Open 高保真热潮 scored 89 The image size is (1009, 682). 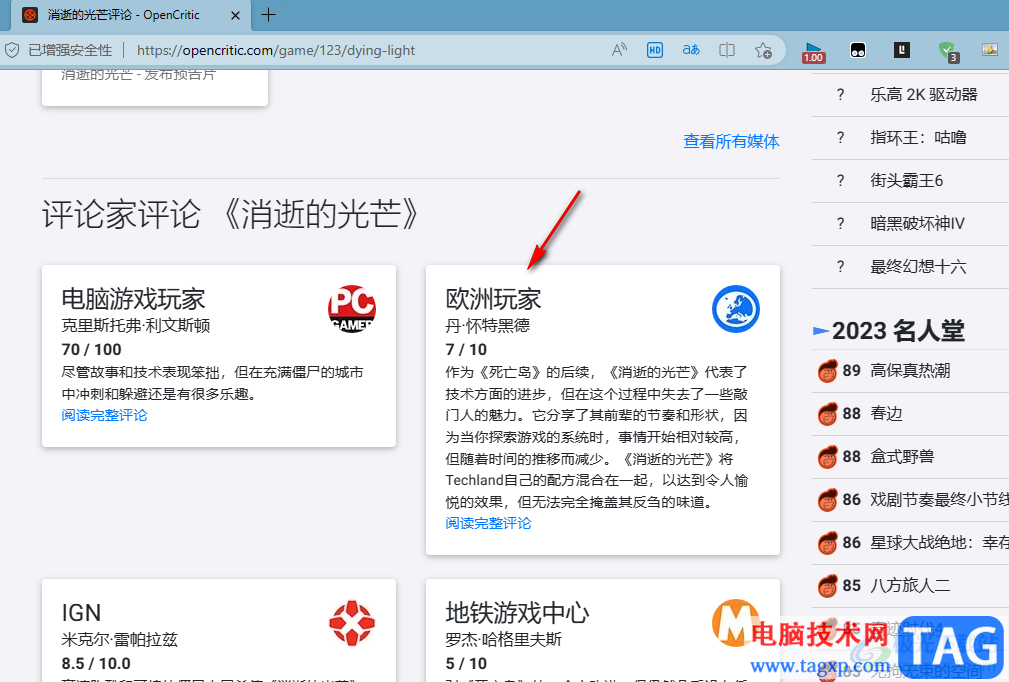coord(910,371)
